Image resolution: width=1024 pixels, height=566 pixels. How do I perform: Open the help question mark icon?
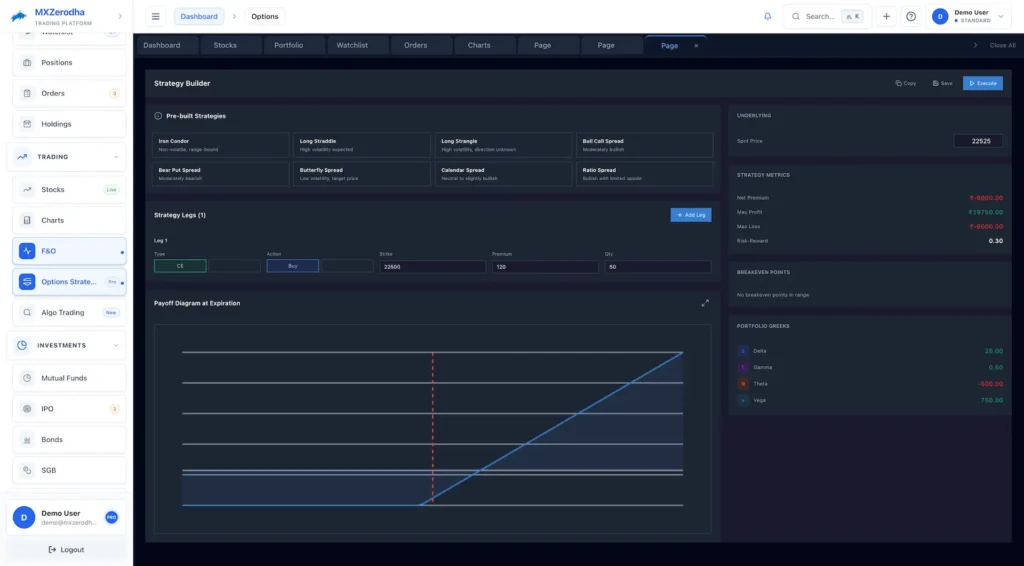(910, 16)
